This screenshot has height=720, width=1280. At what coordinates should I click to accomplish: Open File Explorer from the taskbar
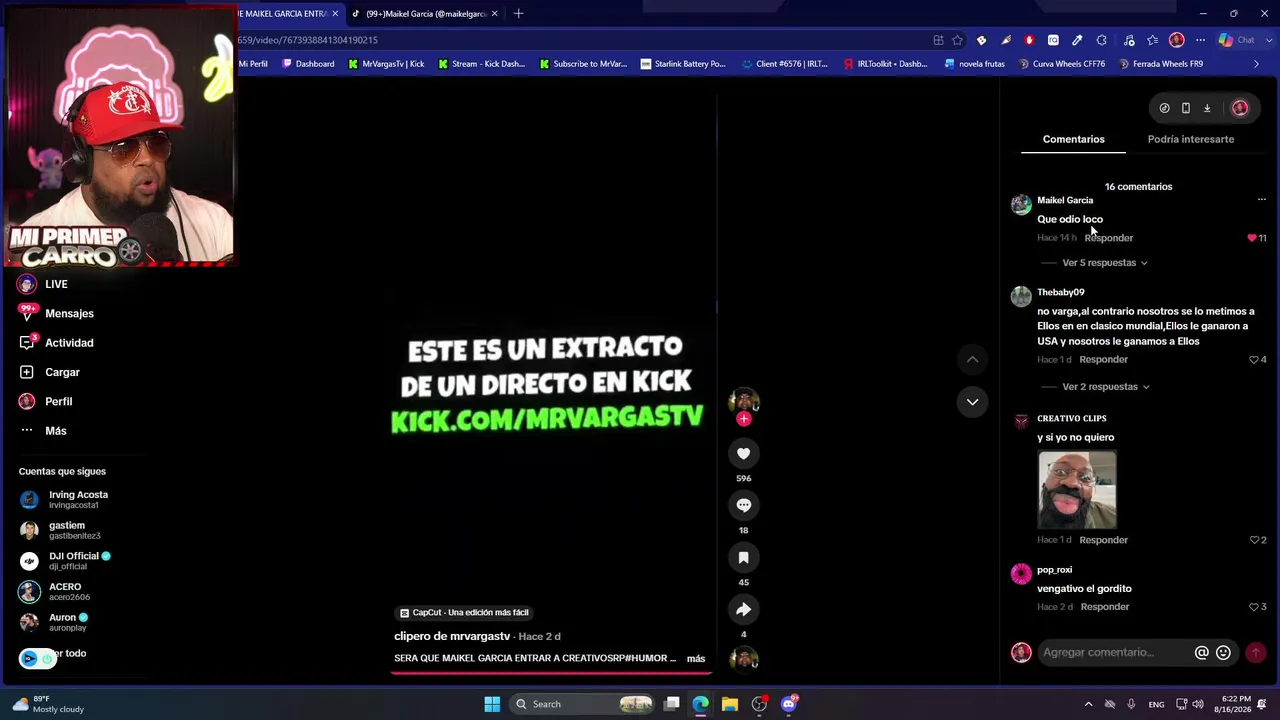[730, 704]
